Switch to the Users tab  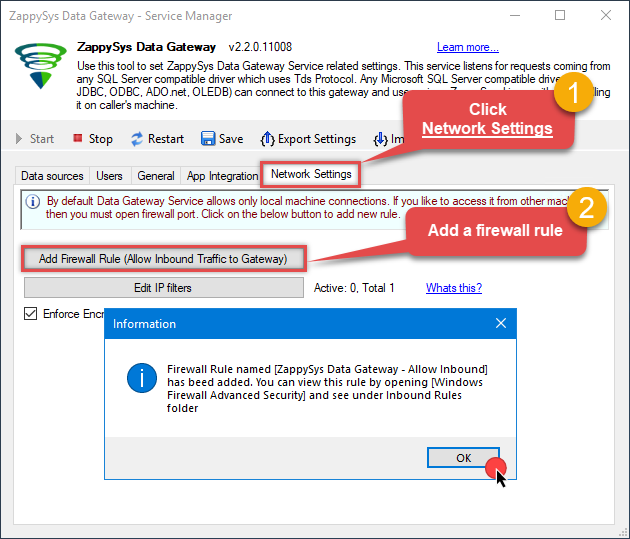109,176
